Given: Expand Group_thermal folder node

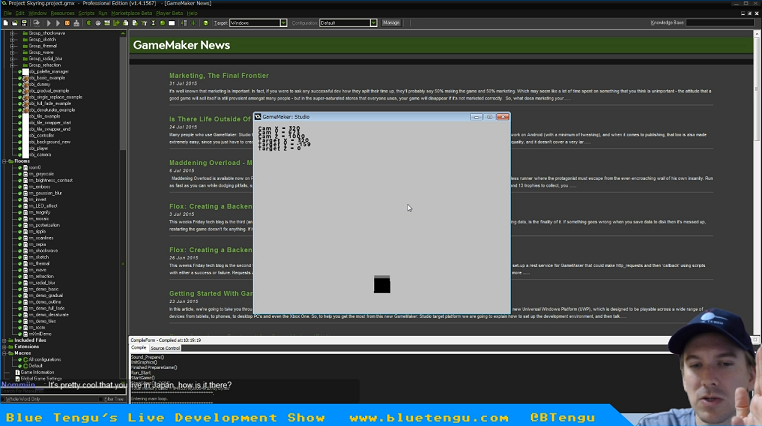Looking at the screenshot, I should pyautogui.click(x=12, y=46).
